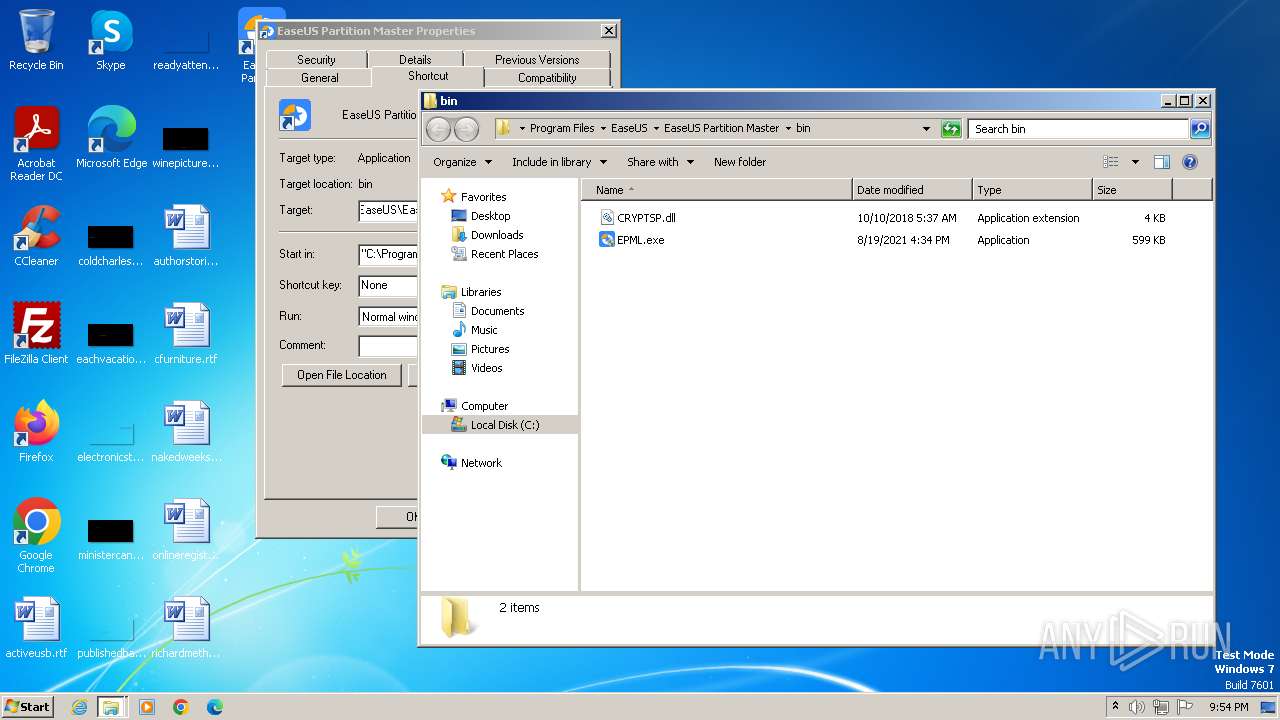Click the search magnifier button

1200,129
